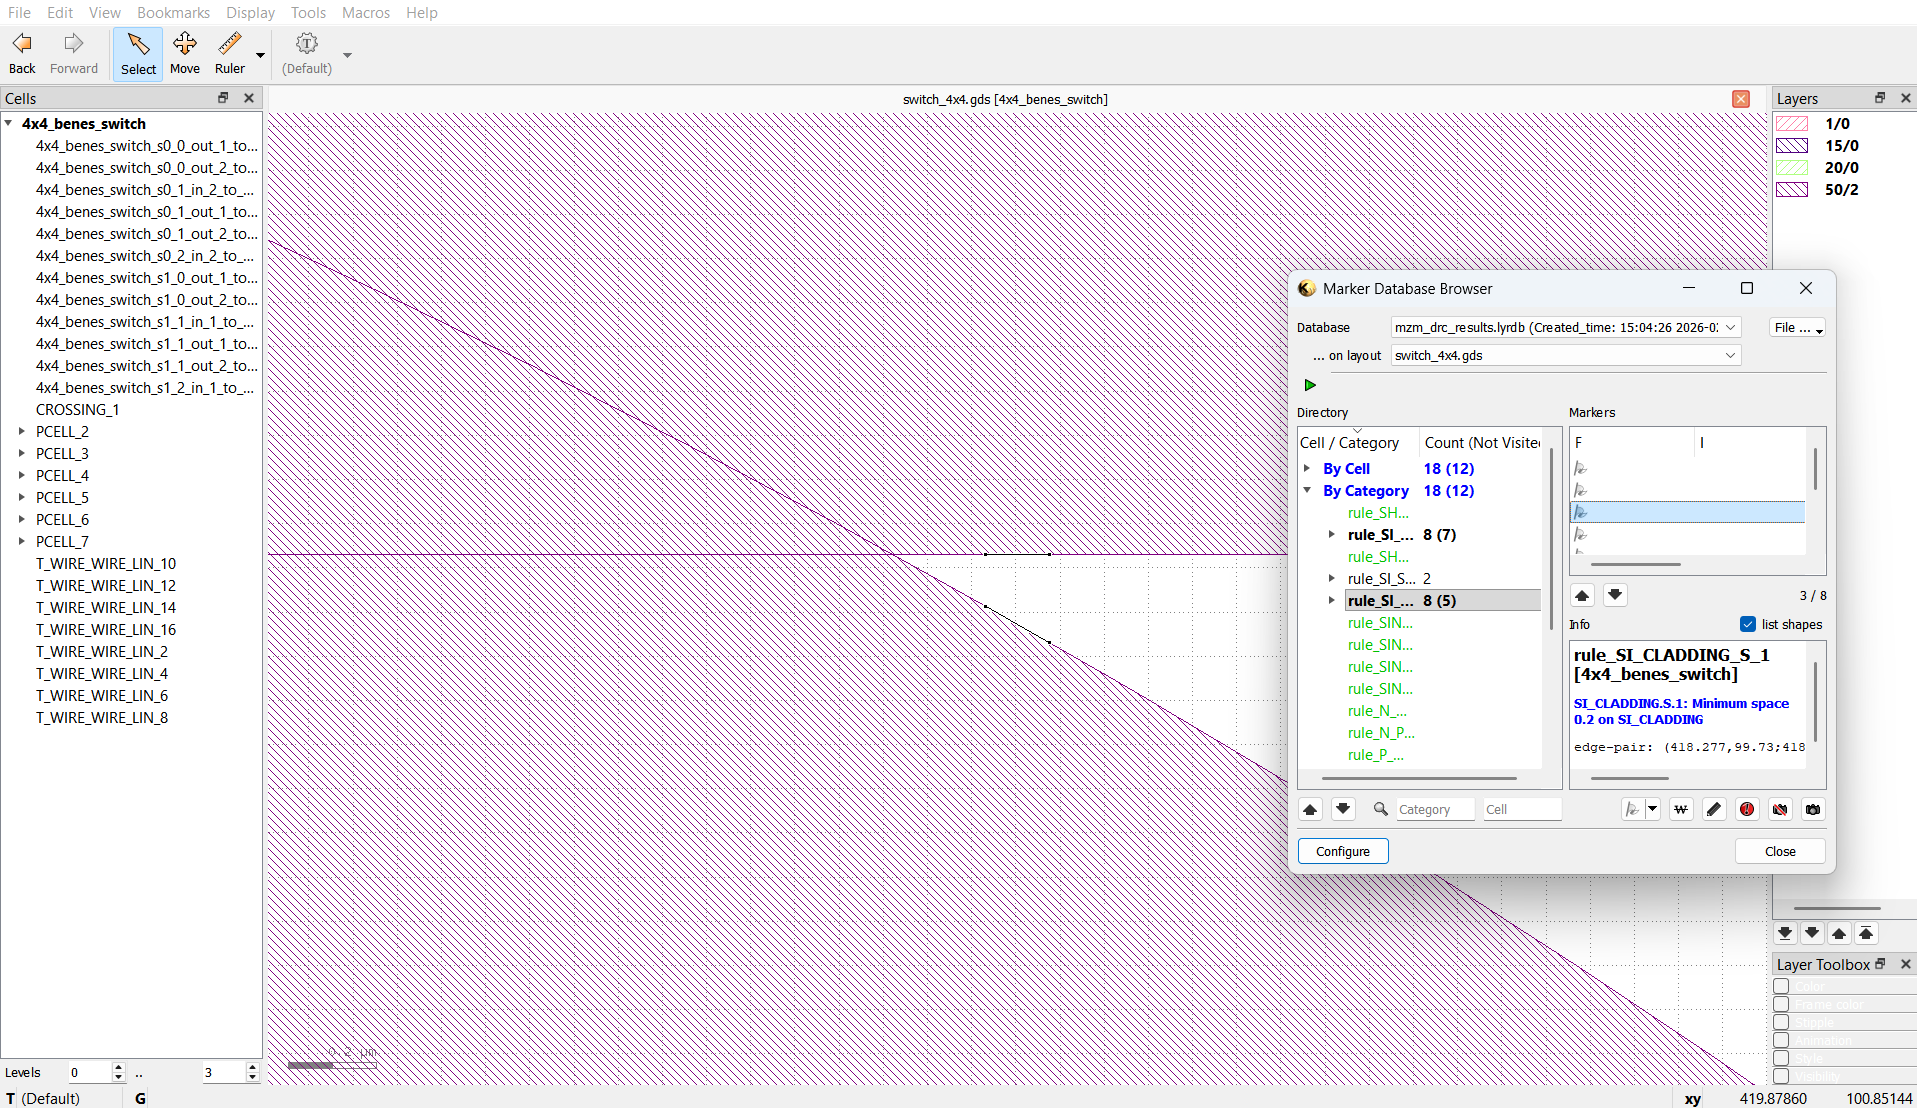Select the 15/0 layer pattern swatch
Viewport: 1917px width, 1108px height.
click(x=1791, y=146)
